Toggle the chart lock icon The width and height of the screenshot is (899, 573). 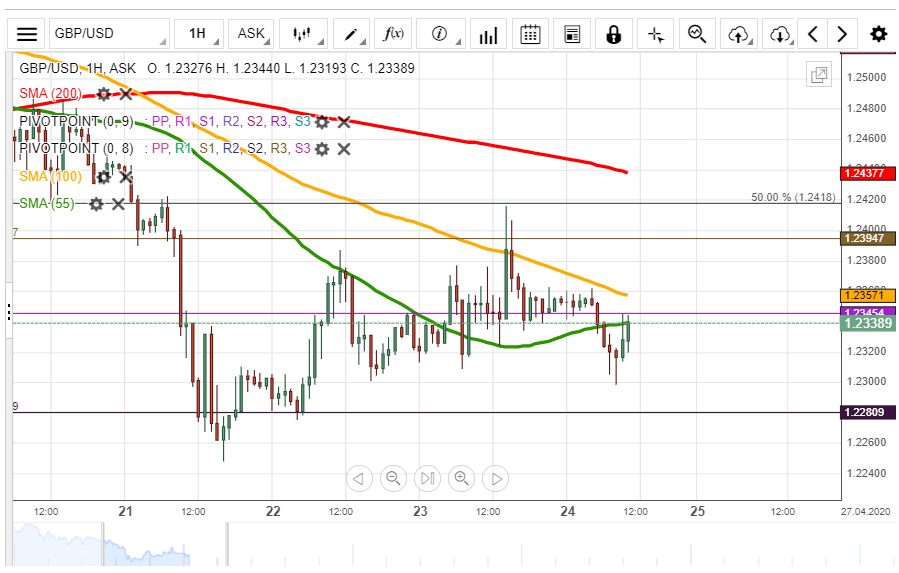(614, 34)
